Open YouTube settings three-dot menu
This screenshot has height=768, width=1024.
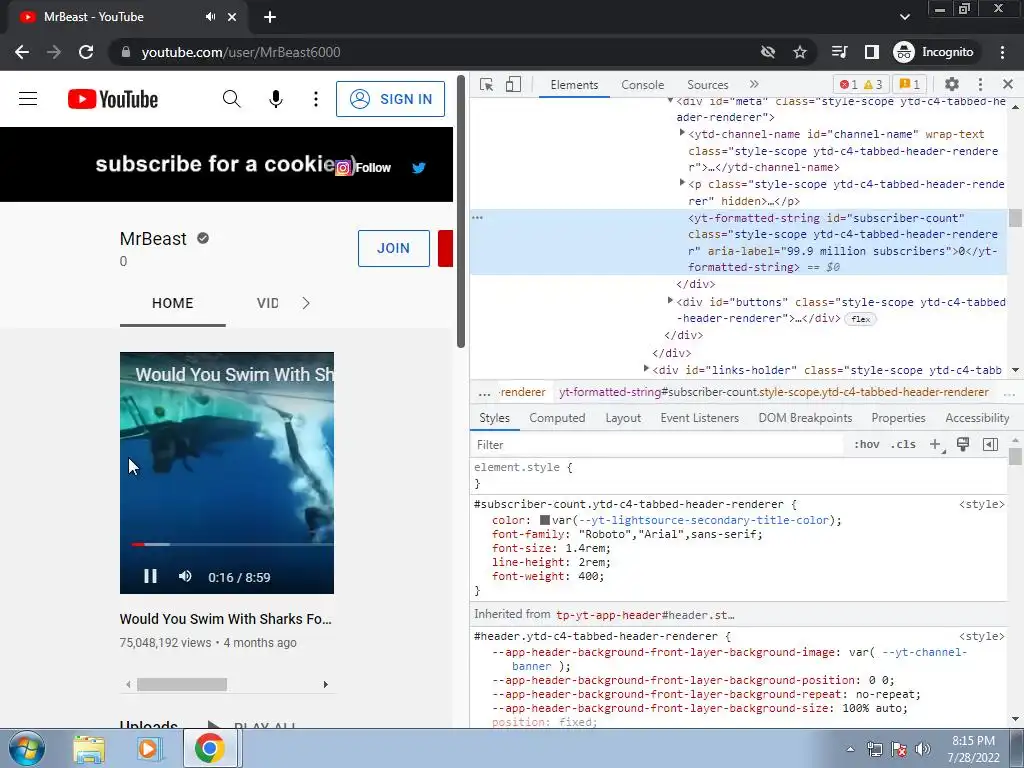click(316, 99)
